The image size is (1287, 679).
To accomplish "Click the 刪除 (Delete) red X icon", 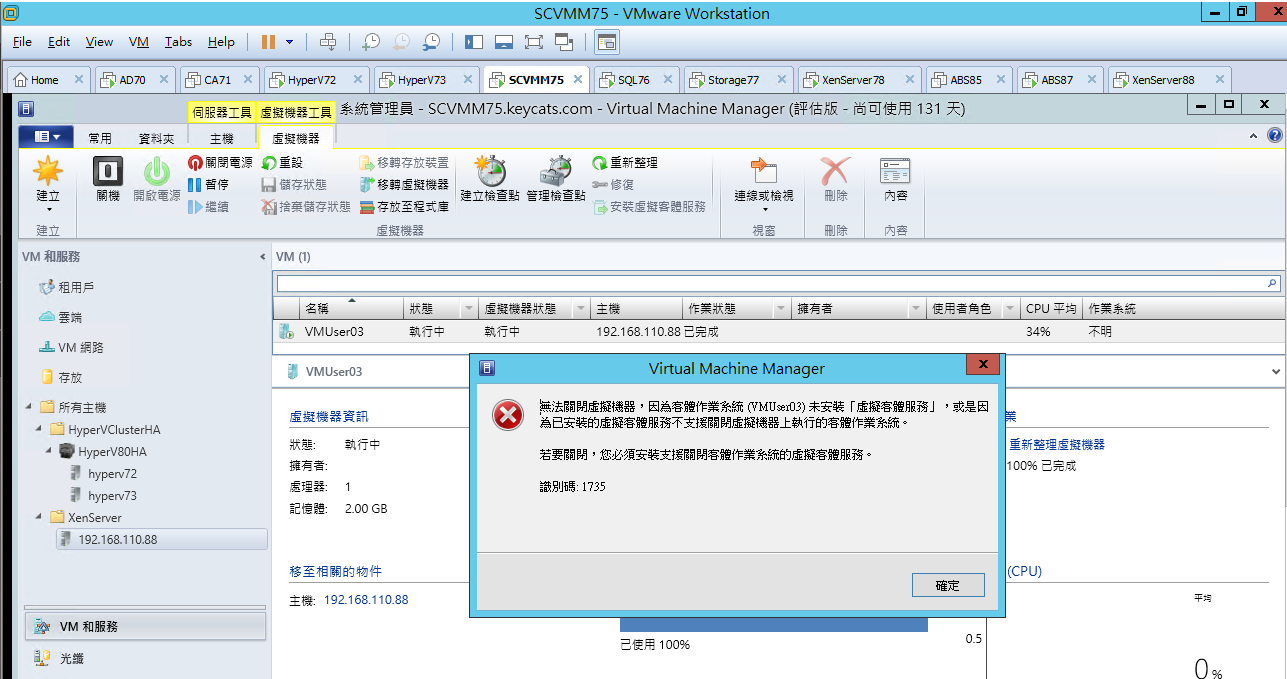I will tap(835, 171).
